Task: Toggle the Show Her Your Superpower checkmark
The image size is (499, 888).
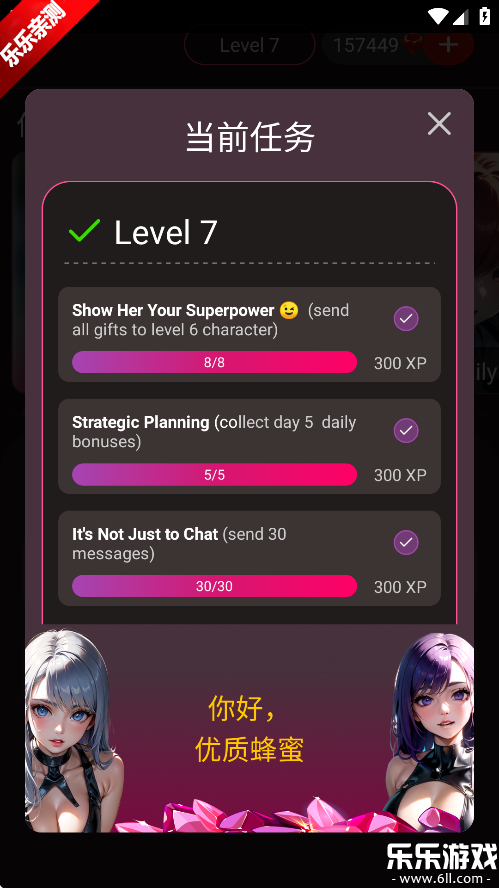Action: 406,319
